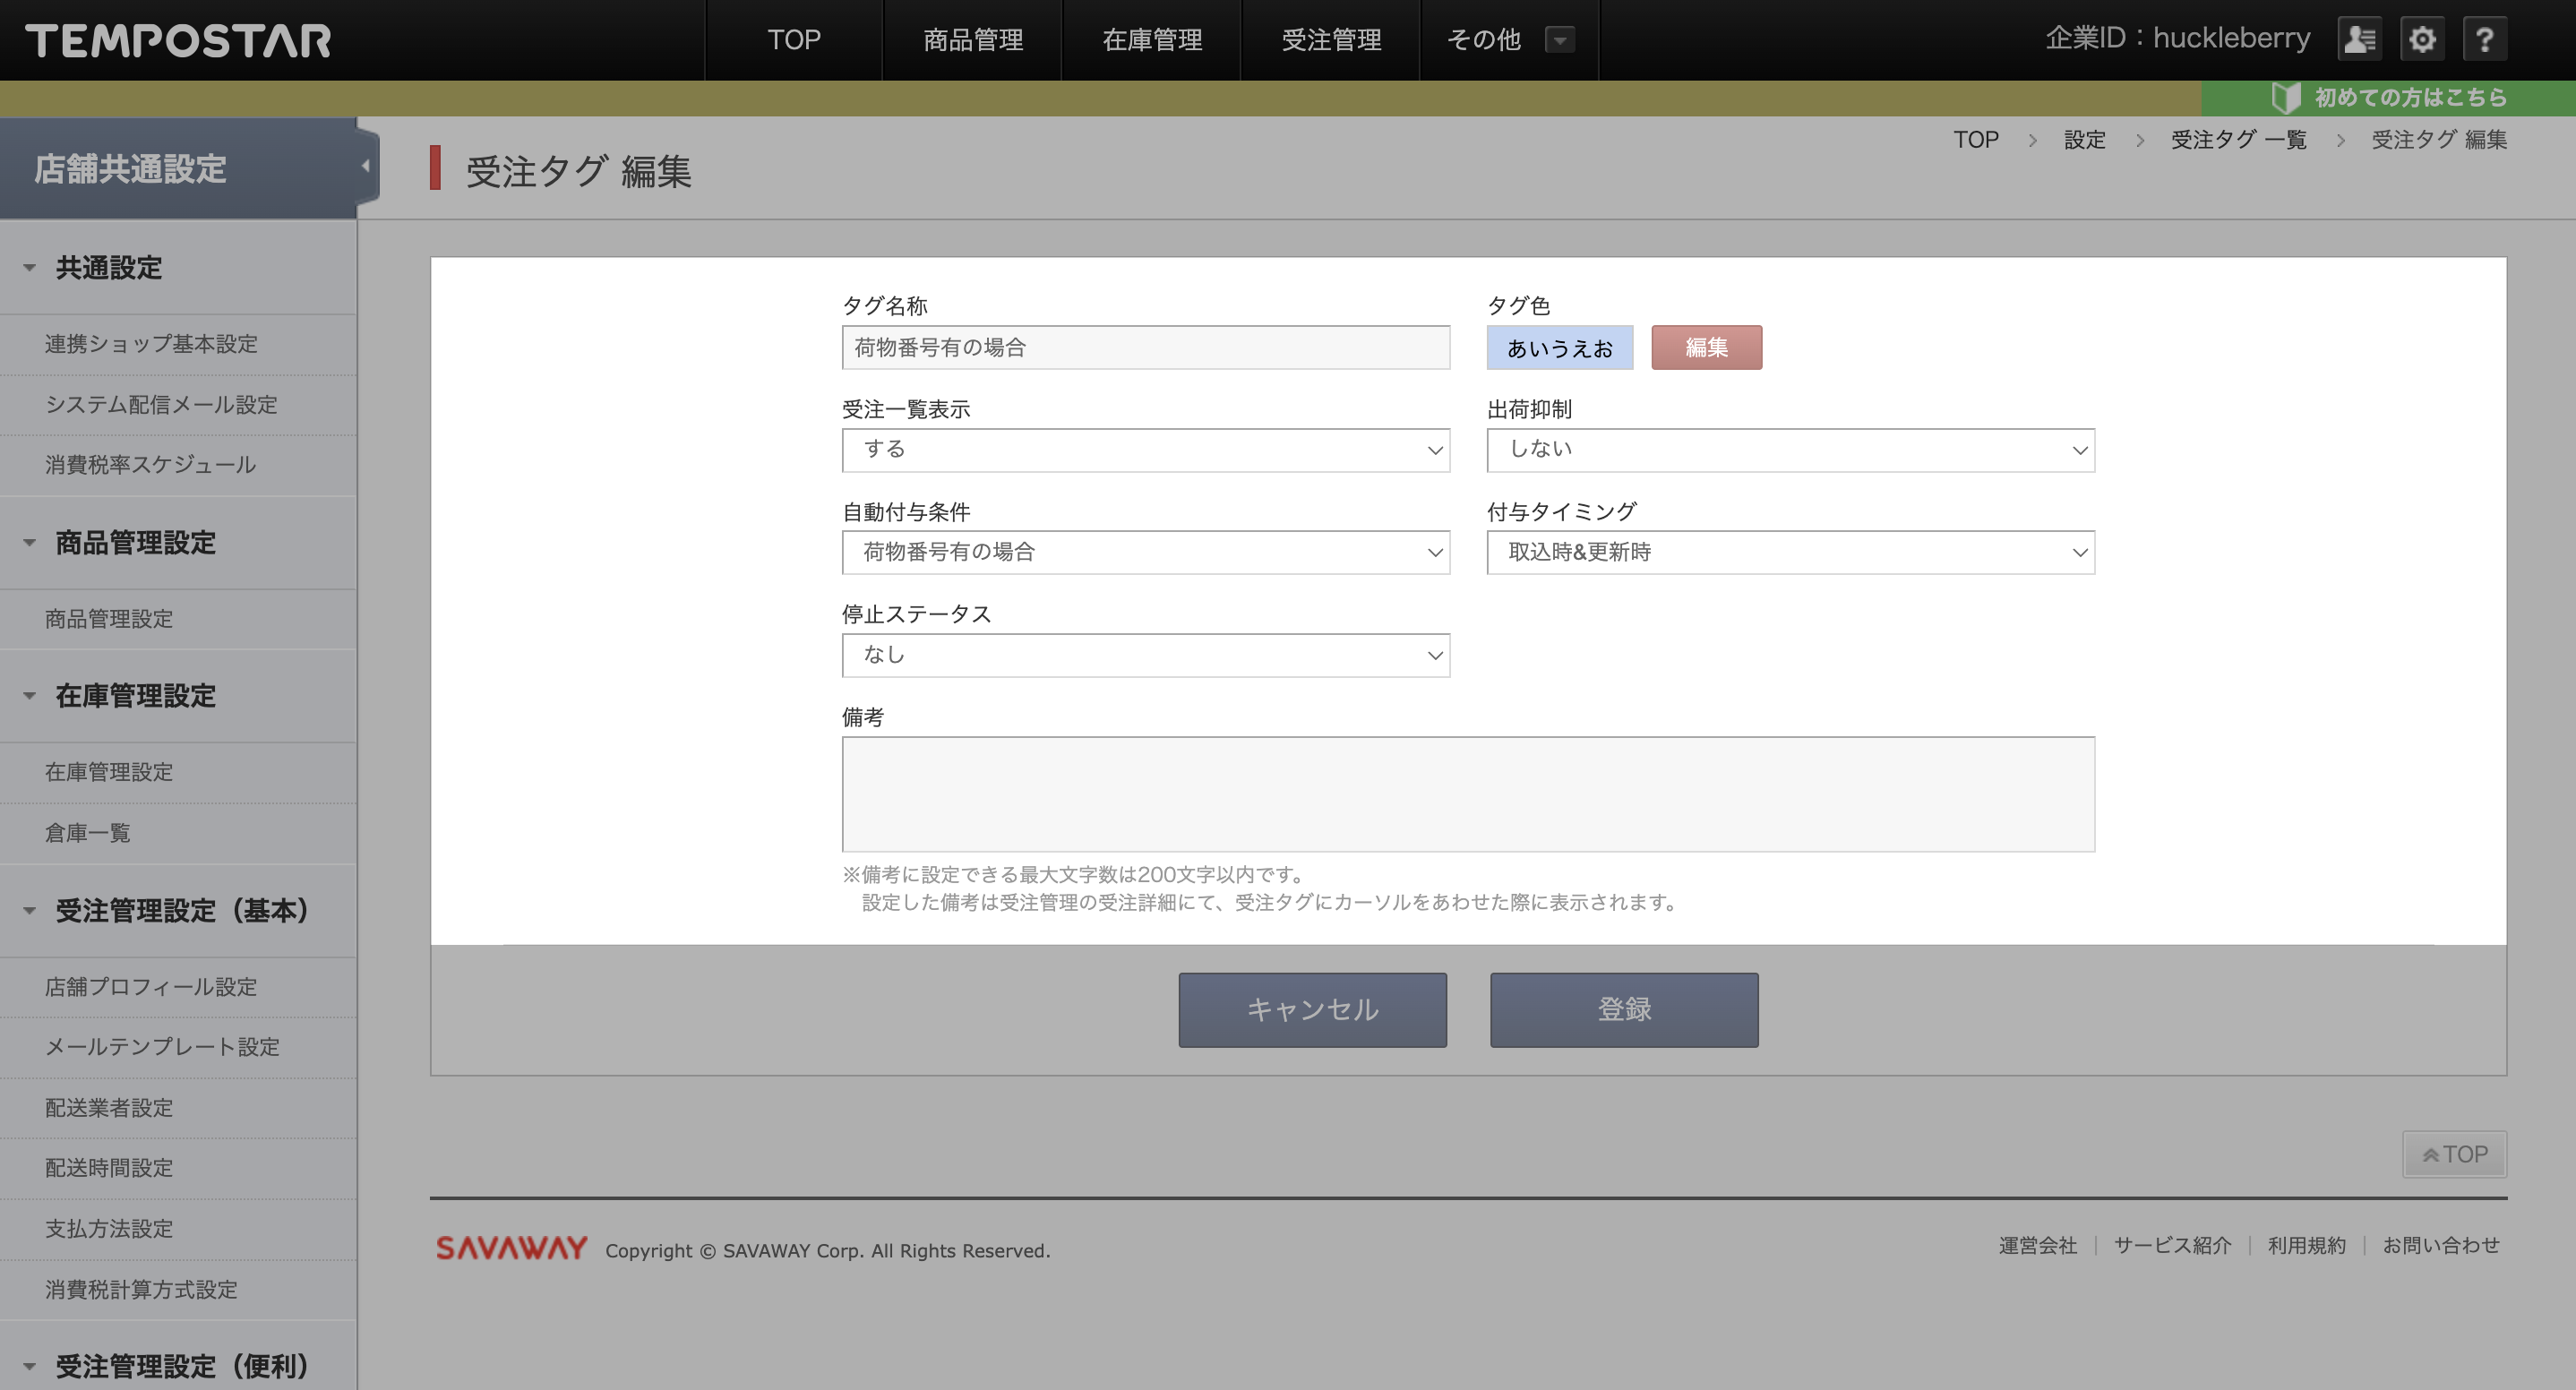Open settings via the gear icon
The width and height of the screenshot is (2576, 1390).
point(2422,39)
